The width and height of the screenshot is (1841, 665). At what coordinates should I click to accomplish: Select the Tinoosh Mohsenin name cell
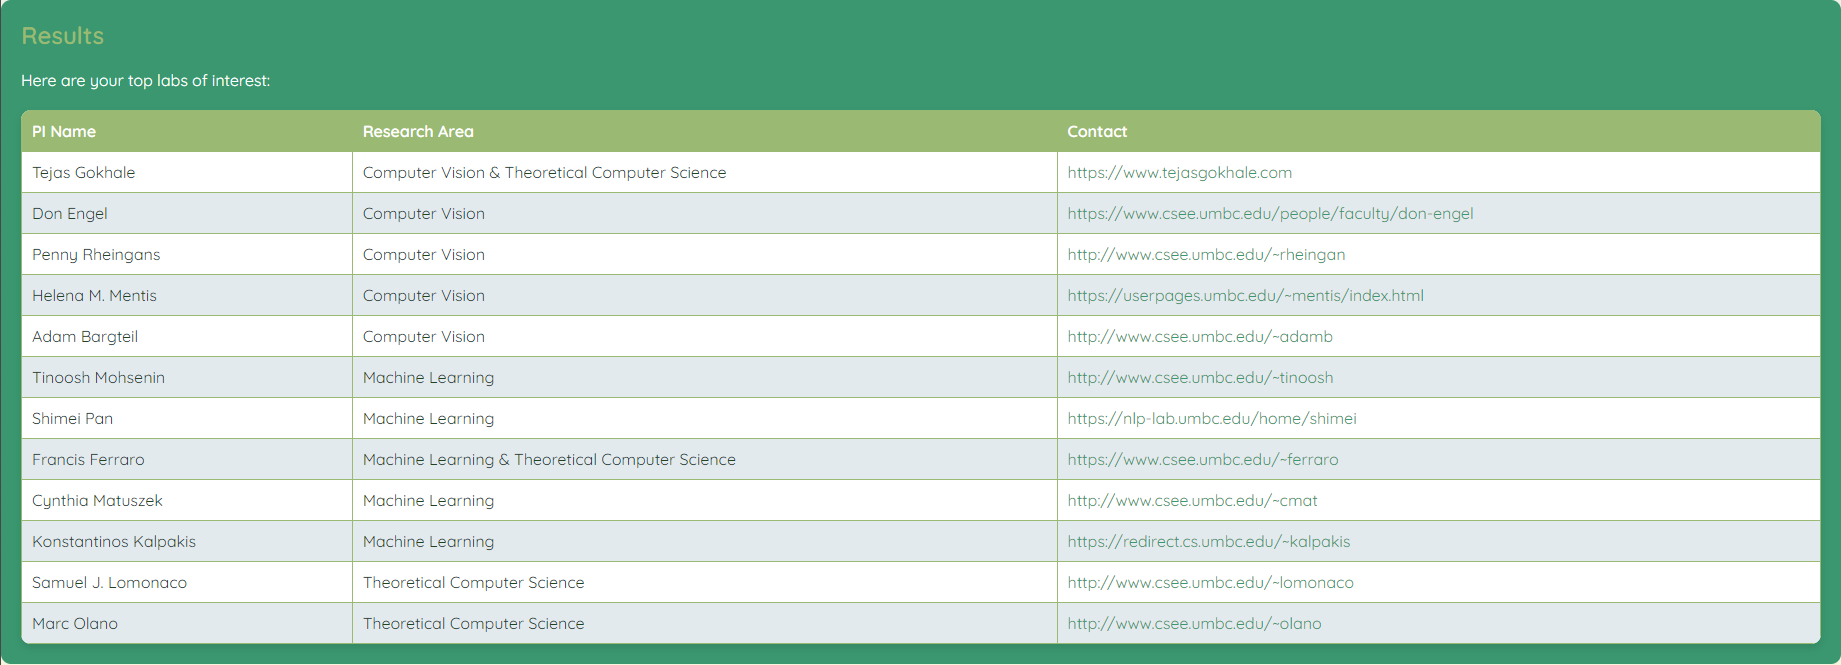tap(187, 377)
